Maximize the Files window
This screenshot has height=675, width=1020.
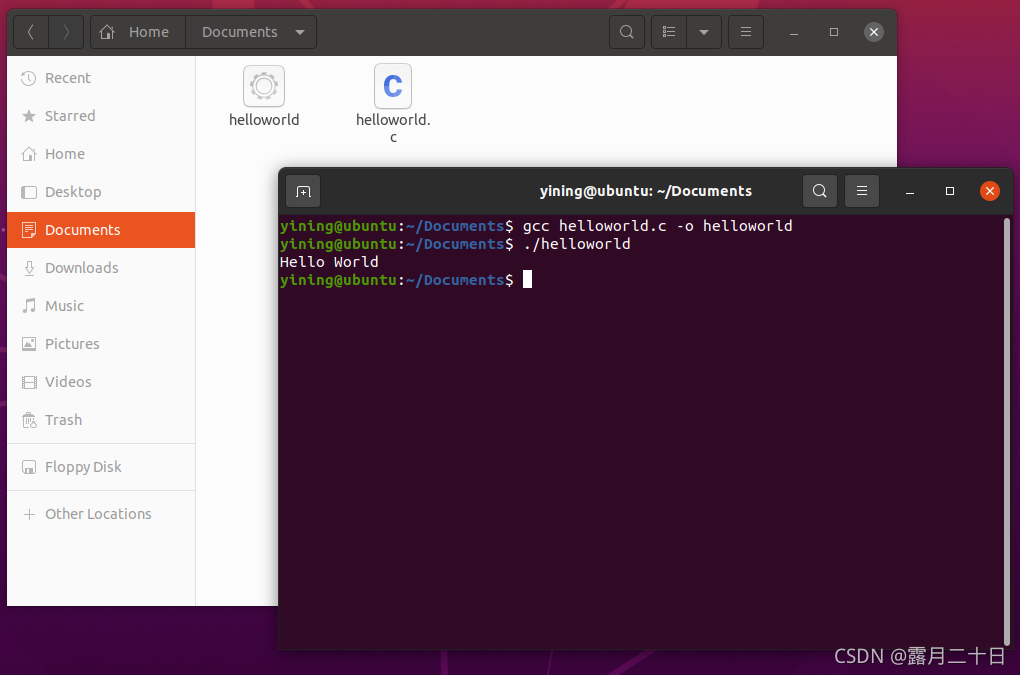pyautogui.click(x=834, y=32)
